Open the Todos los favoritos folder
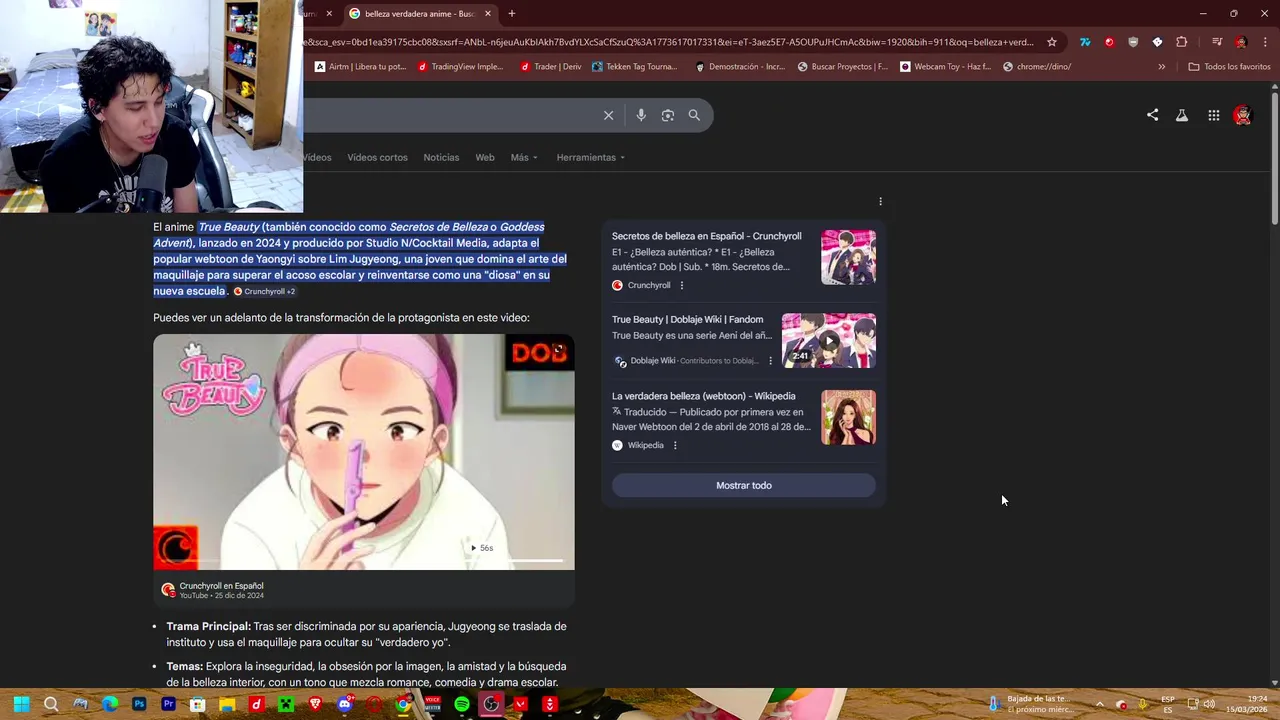Screen dimensions: 1280x720 click(1229, 67)
